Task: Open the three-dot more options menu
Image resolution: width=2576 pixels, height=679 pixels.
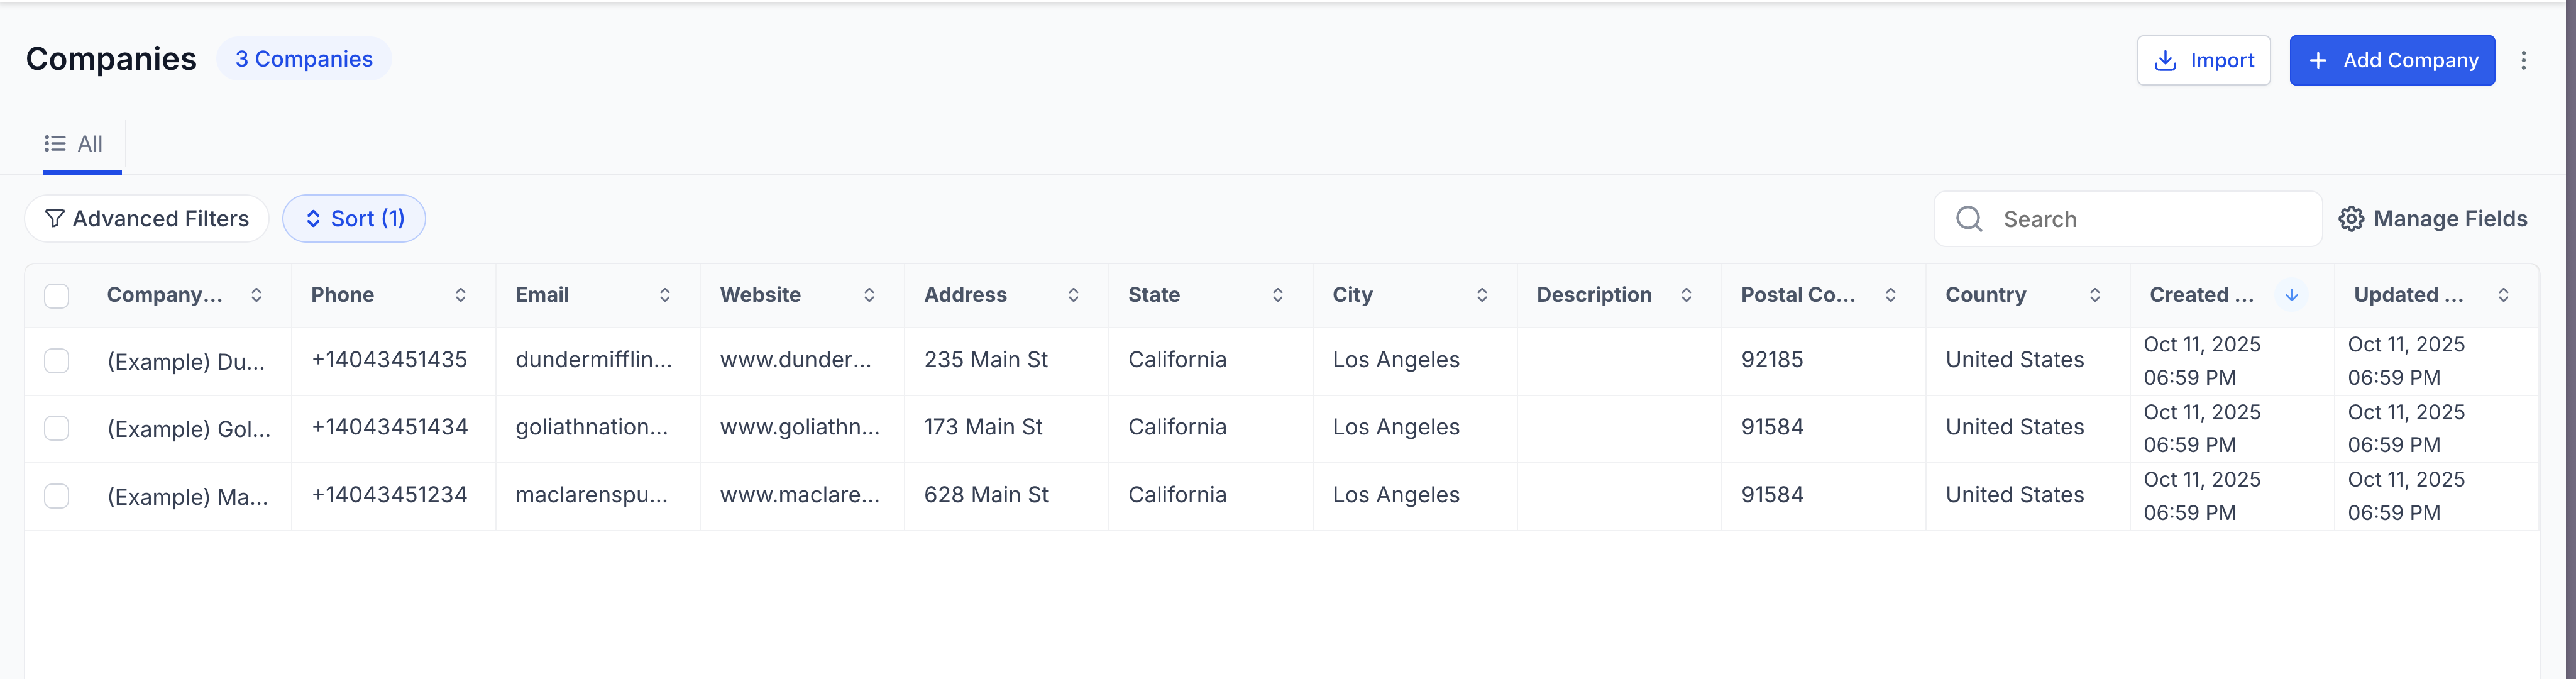Action: coord(2523,60)
